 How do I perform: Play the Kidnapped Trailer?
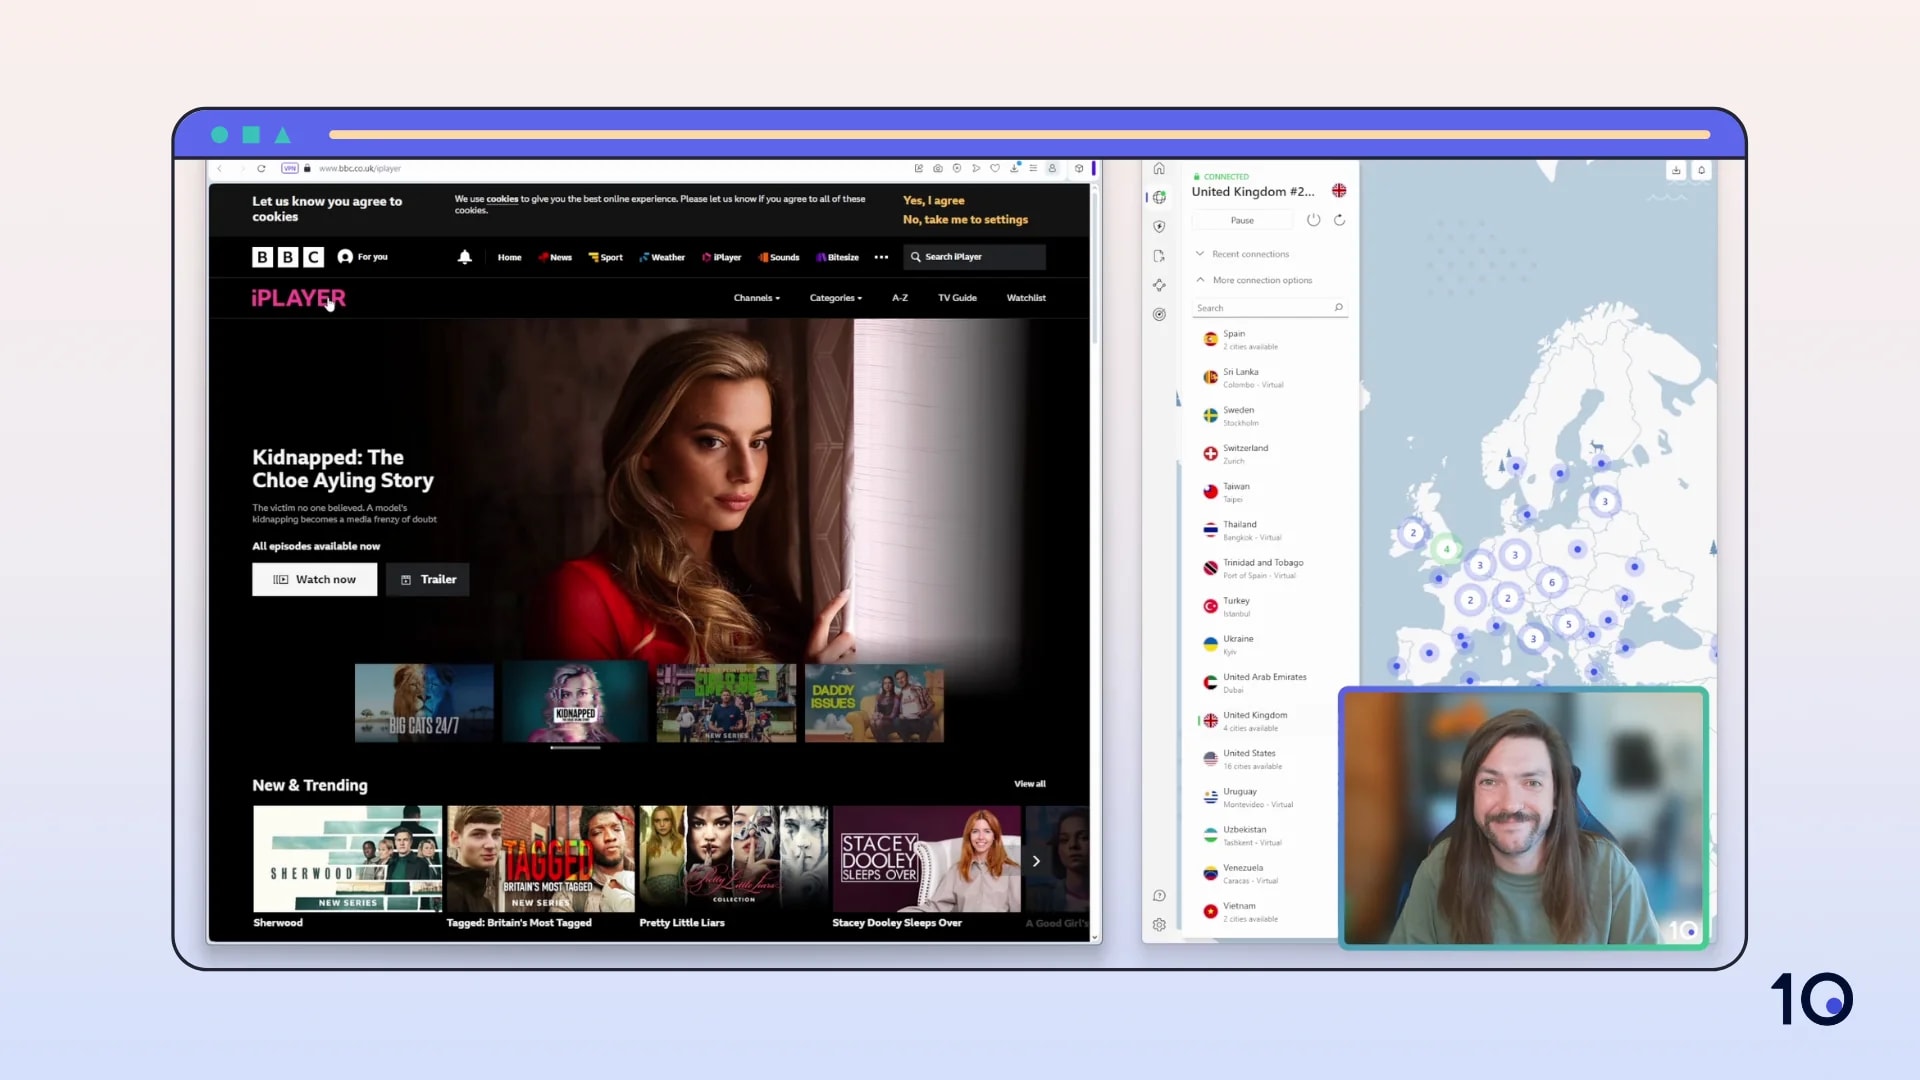(428, 579)
